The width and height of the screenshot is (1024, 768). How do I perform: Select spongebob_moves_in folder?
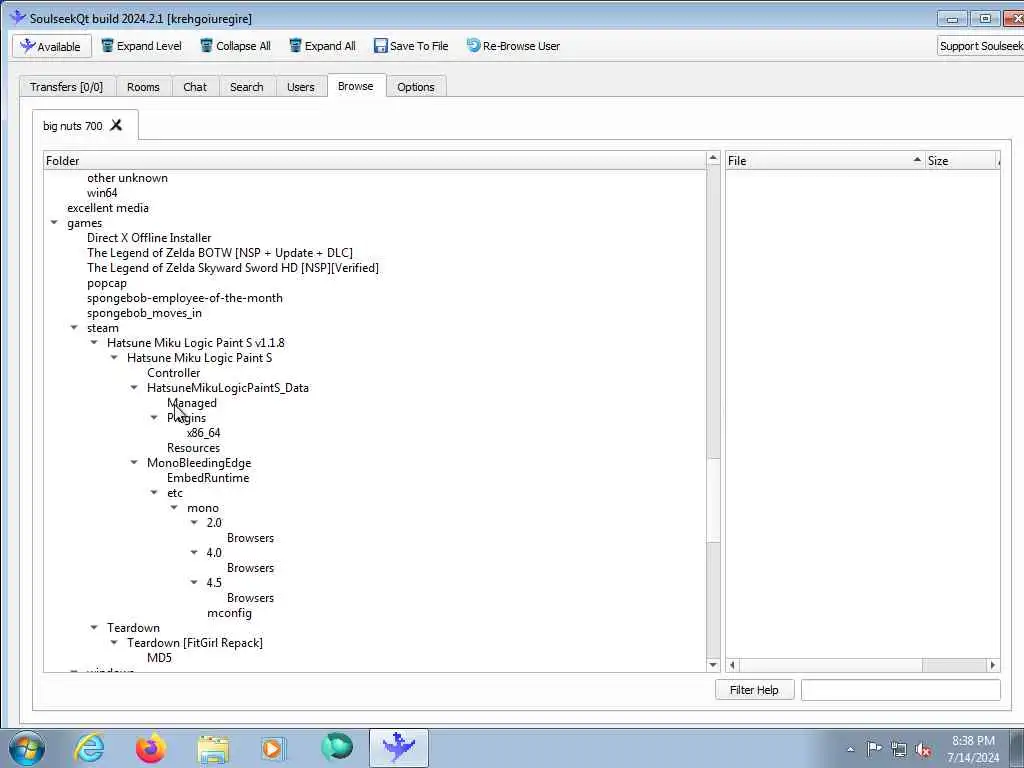[144, 313]
